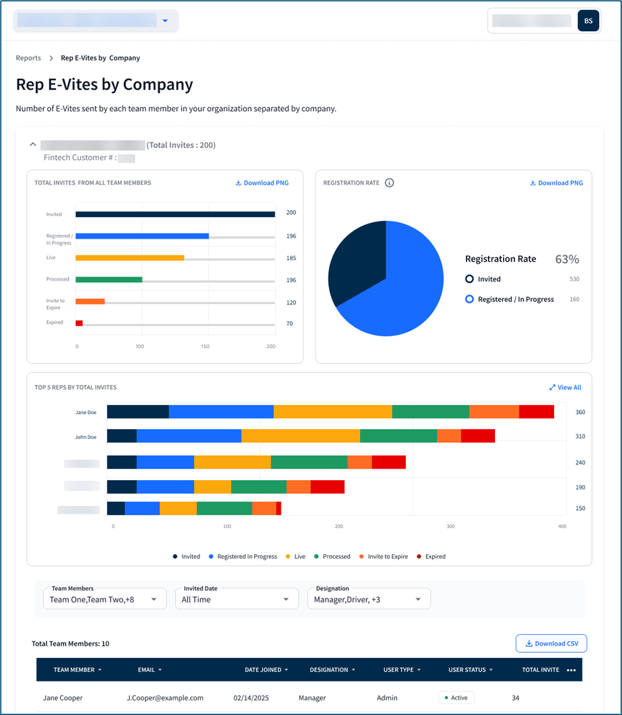Click the table's three-dot column options icon
622x715 pixels.
(571, 670)
